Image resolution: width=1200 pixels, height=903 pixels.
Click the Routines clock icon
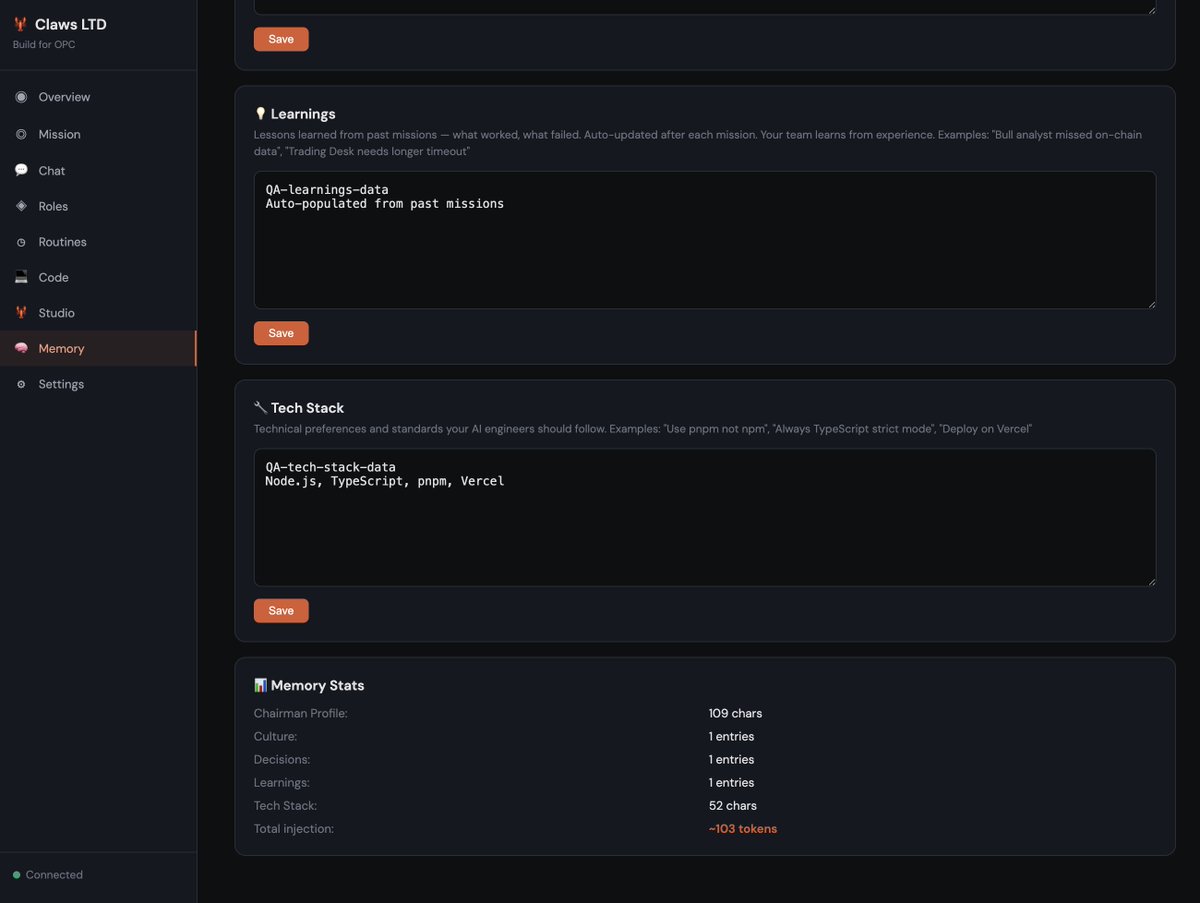(21, 242)
